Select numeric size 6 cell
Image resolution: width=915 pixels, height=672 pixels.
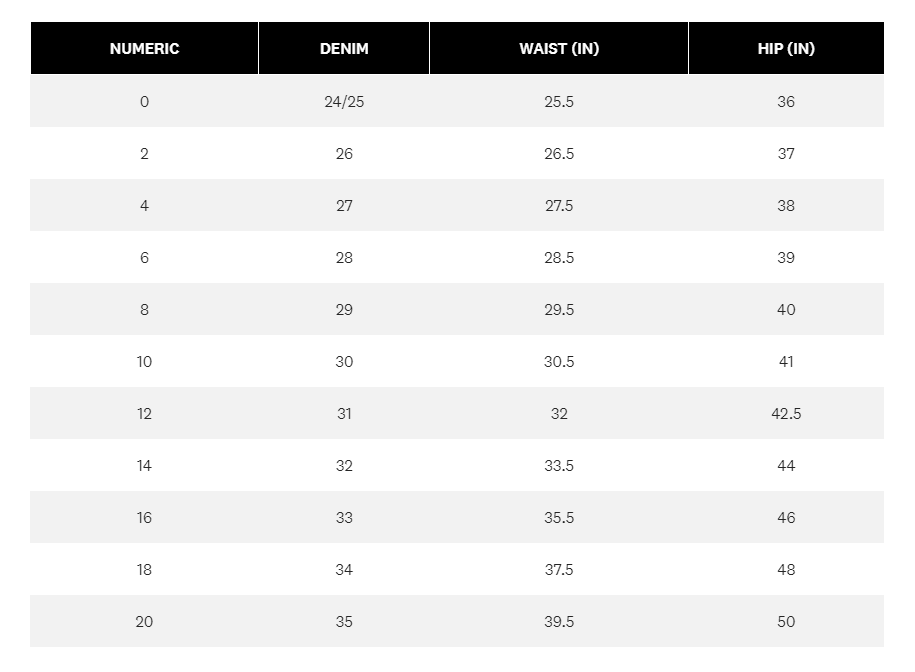pyautogui.click(x=144, y=257)
